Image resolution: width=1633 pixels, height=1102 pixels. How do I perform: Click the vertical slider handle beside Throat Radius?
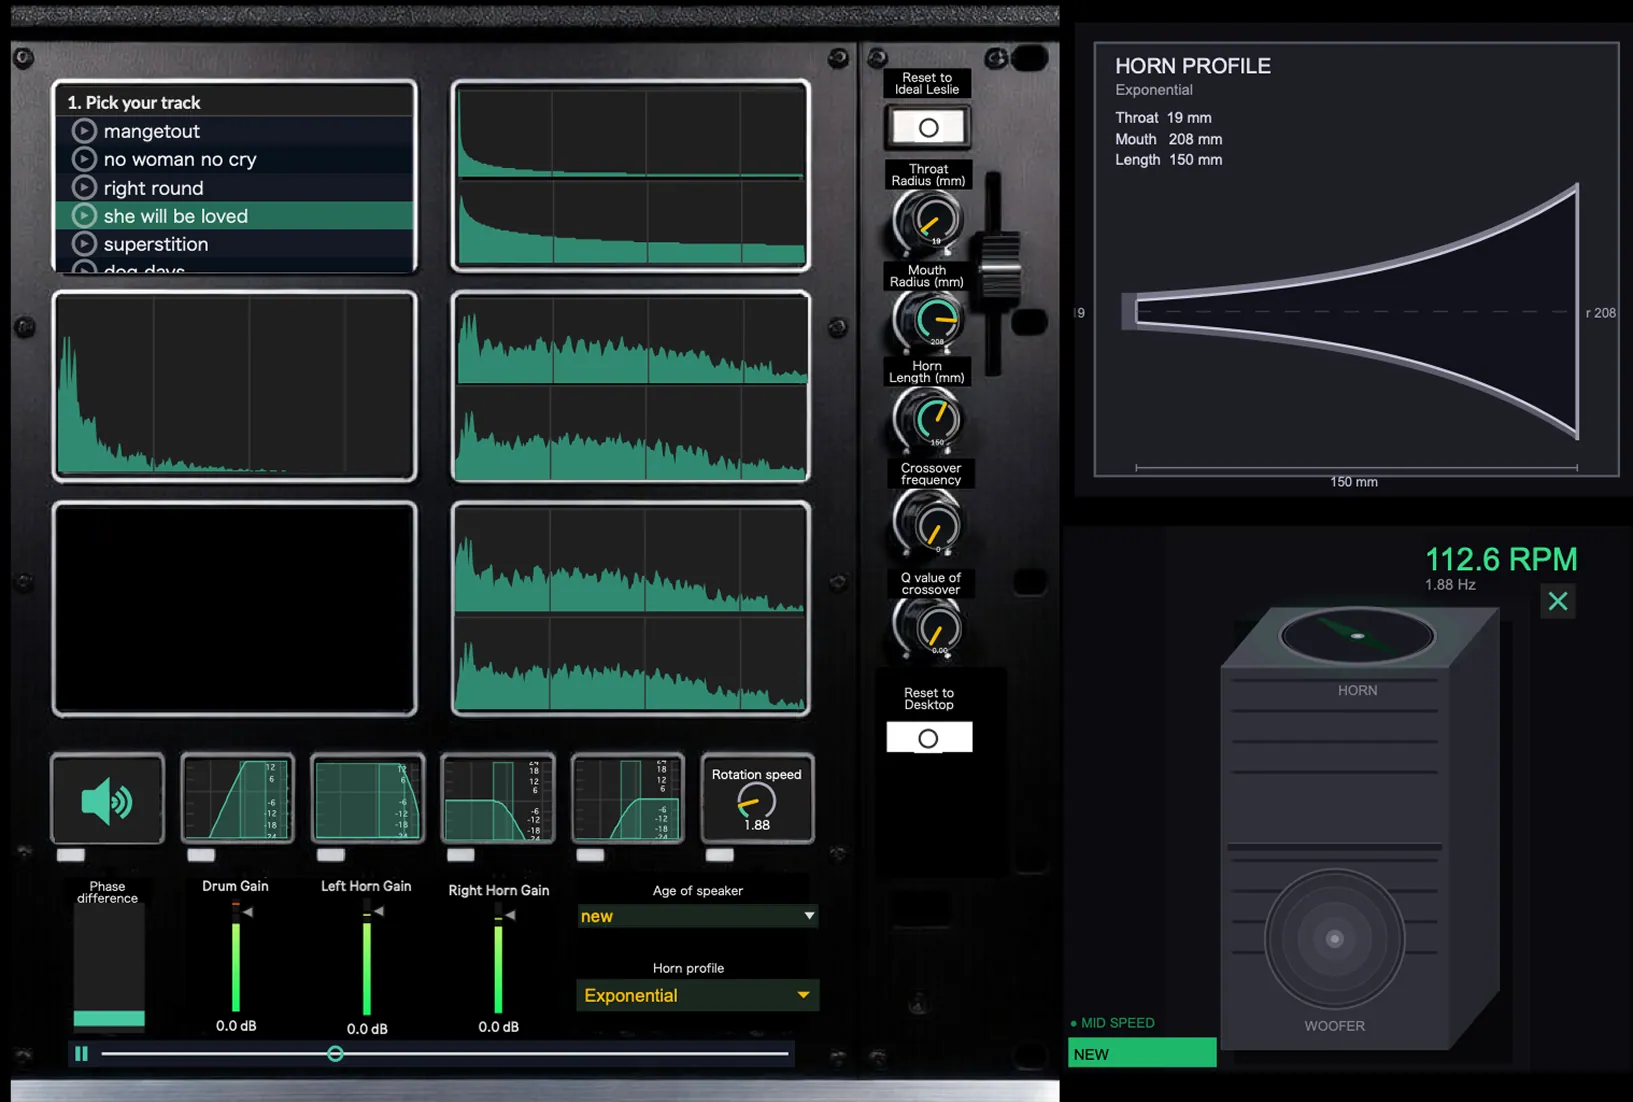point(998,266)
